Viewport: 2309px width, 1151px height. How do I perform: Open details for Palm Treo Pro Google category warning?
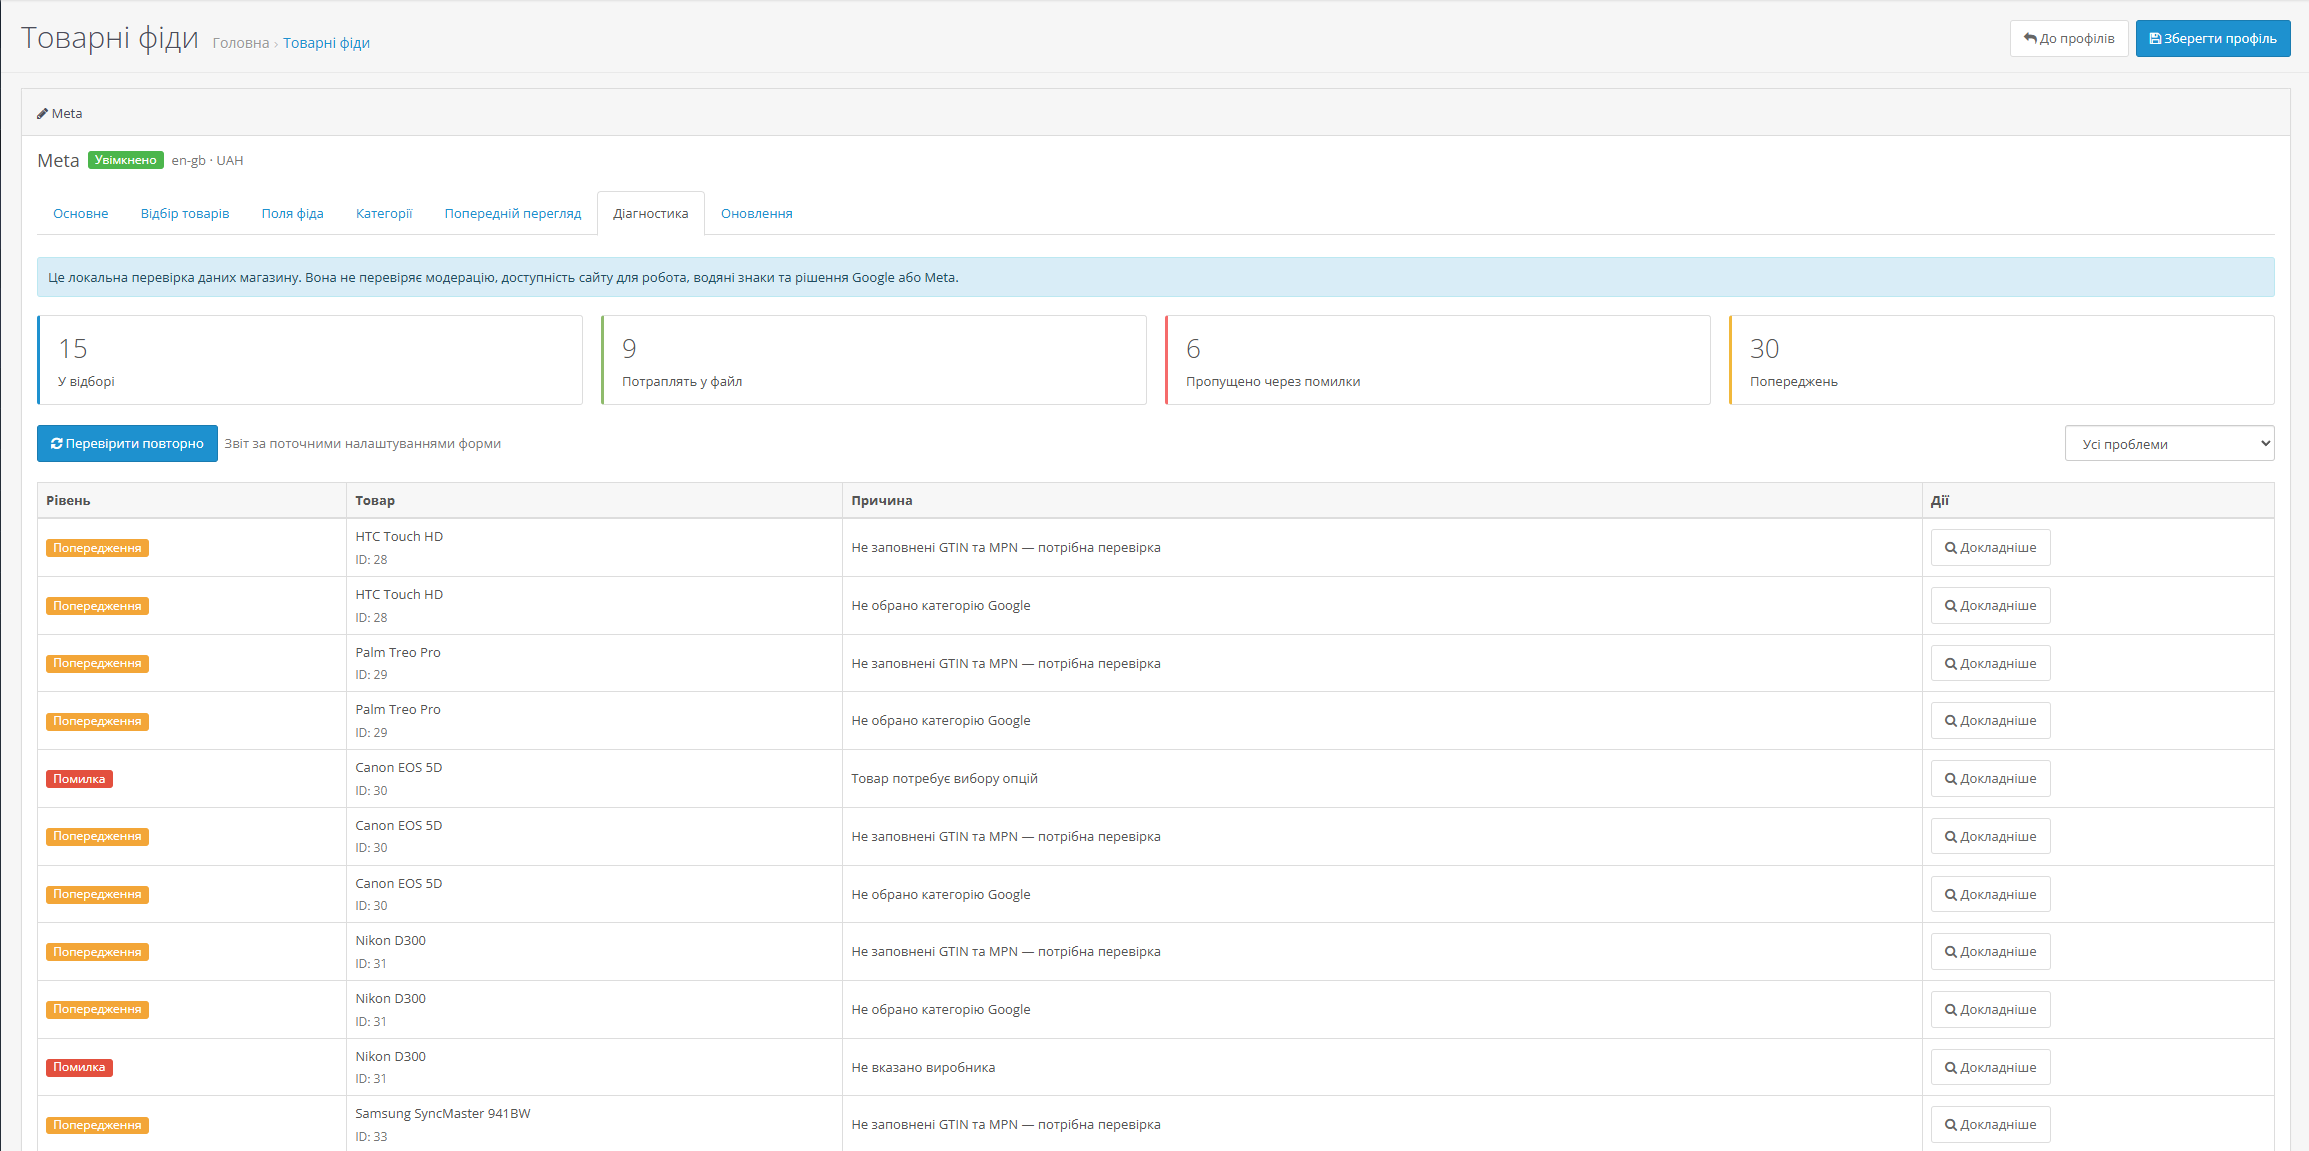pyautogui.click(x=1990, y=721)
